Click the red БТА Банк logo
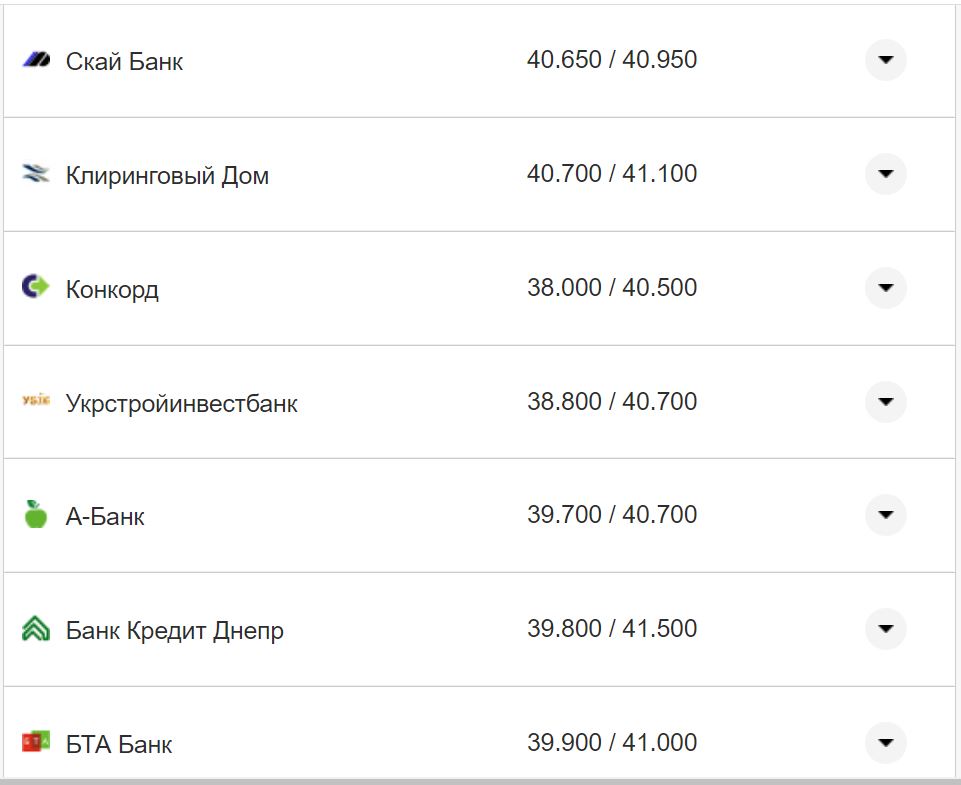The image size is (961, 785). 36,742
